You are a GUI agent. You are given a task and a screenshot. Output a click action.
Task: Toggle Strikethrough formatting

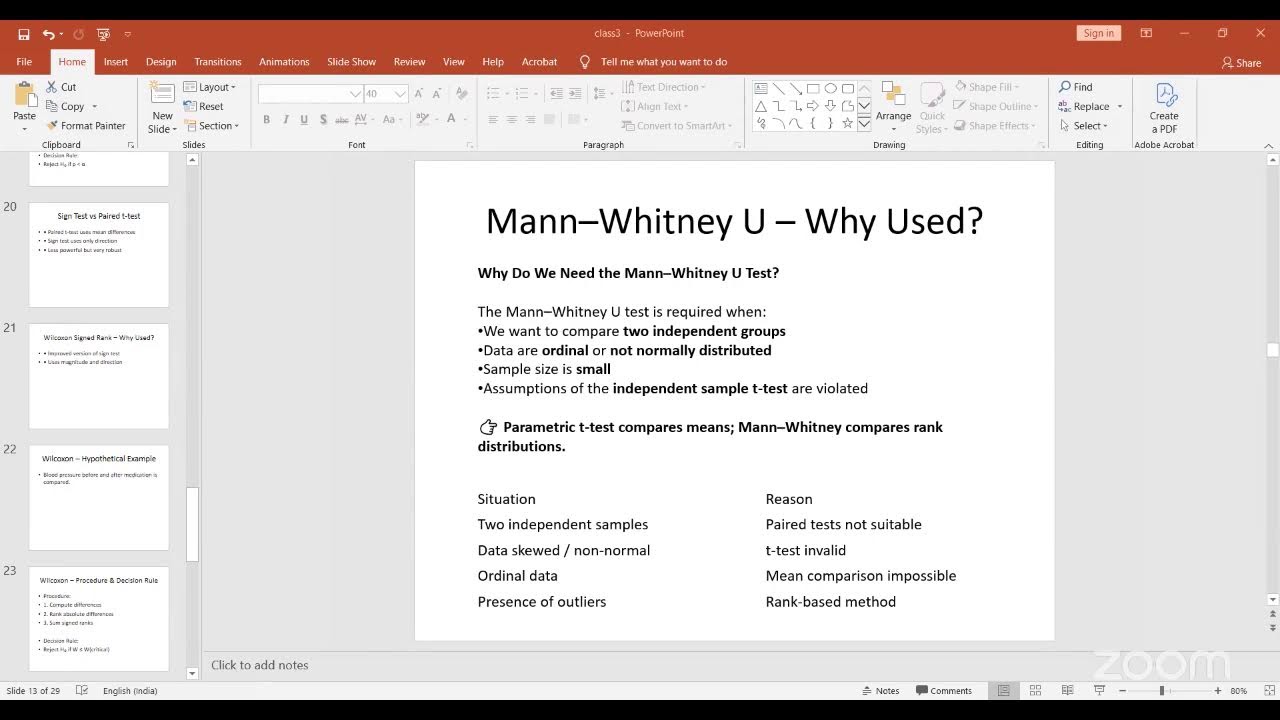pyautogui.click(x=342, y=119)
